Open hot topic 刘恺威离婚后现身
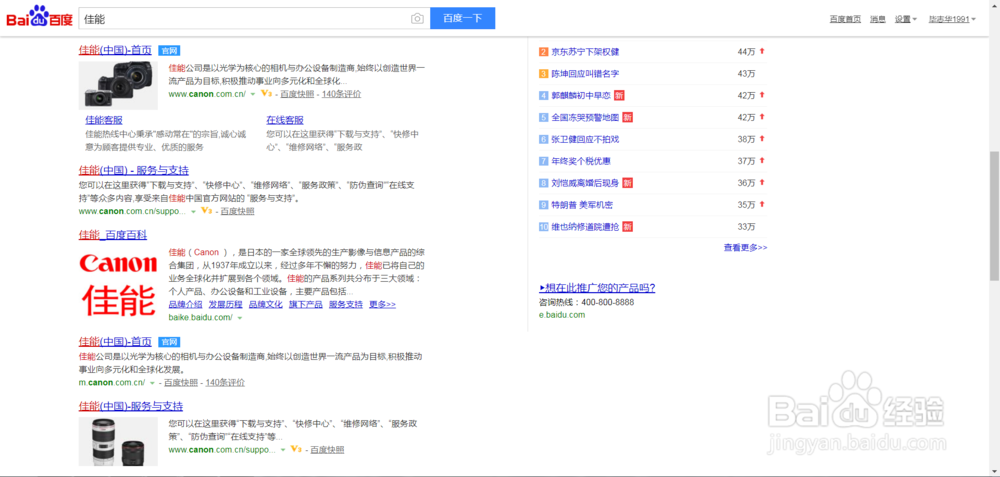1000x477 pixels. 585,183
